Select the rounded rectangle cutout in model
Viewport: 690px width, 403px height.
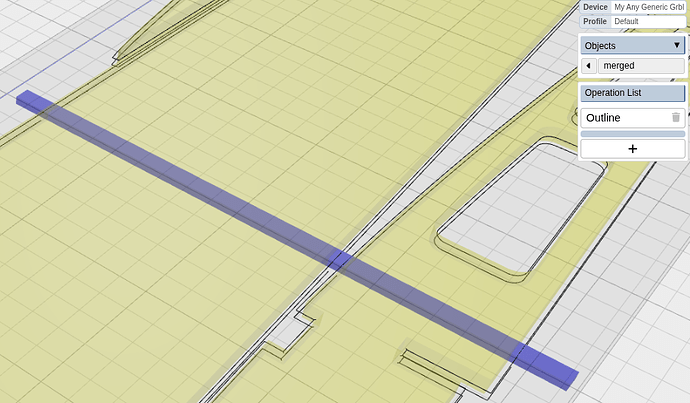tap(523, 209)
